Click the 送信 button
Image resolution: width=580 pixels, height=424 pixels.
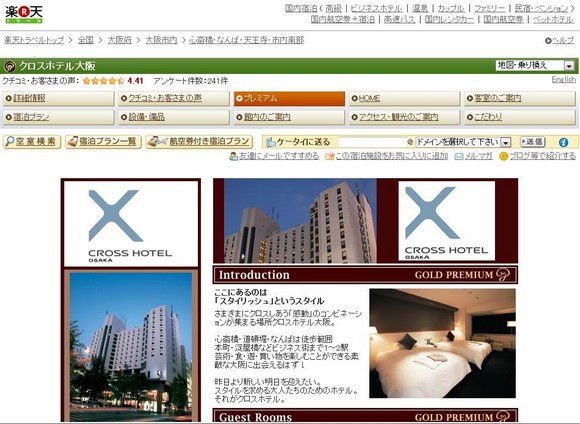tap(533, 142)
